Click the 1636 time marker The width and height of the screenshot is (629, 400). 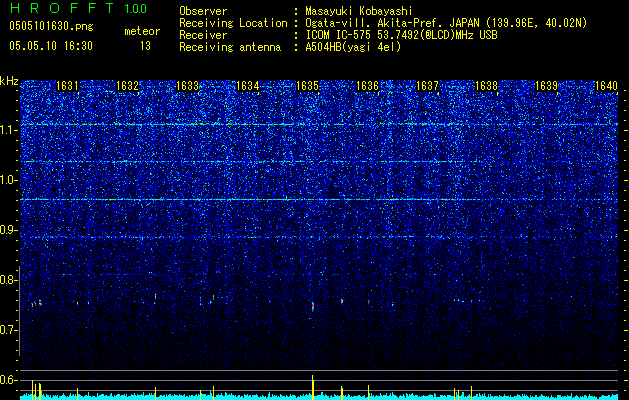point(367,85)
